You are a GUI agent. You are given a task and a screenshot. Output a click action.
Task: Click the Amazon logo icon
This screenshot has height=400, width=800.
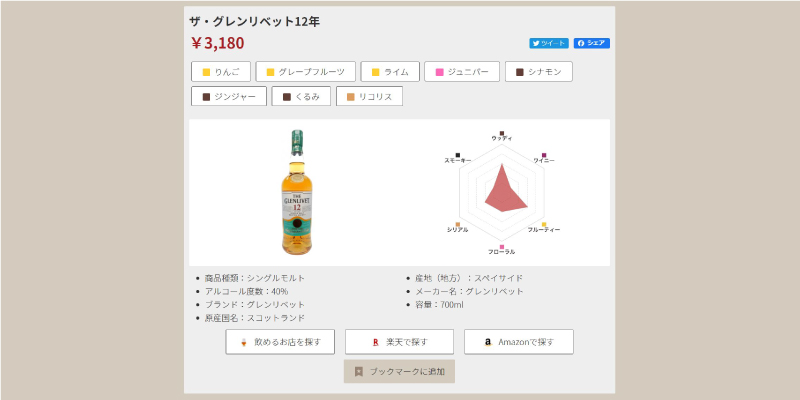pos(487,342)
